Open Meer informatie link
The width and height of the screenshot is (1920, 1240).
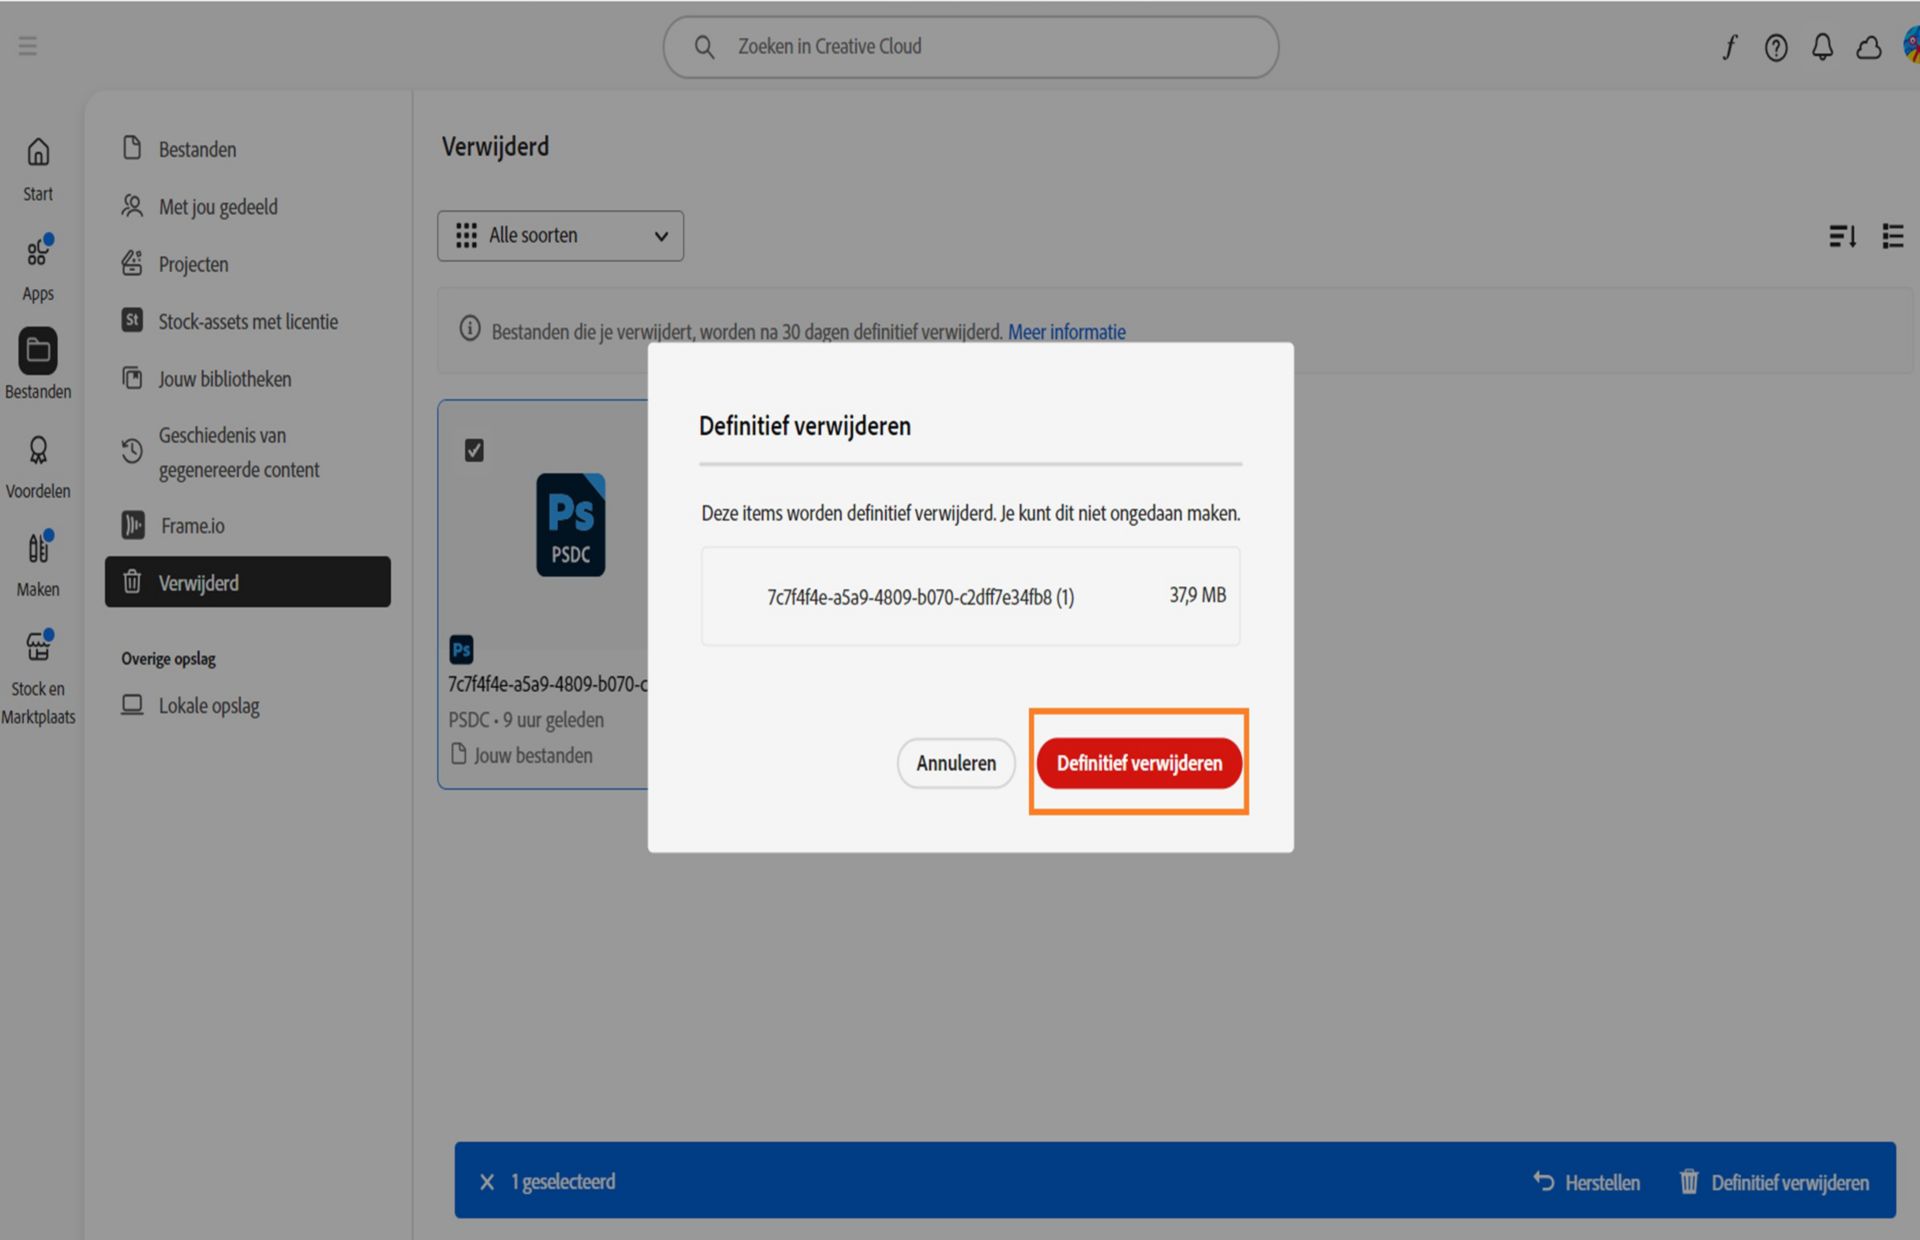1066,332
